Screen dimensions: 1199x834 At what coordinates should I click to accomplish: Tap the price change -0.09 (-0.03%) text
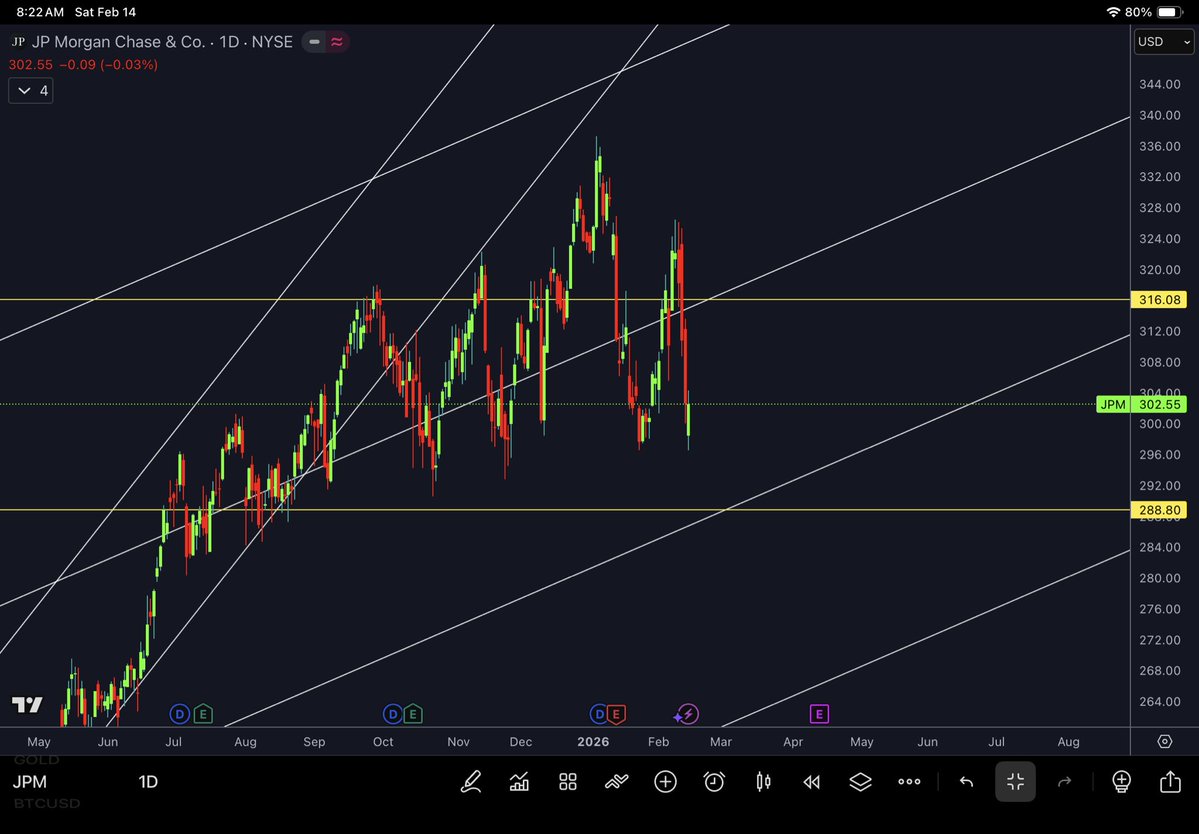click(x=109, y=65)
